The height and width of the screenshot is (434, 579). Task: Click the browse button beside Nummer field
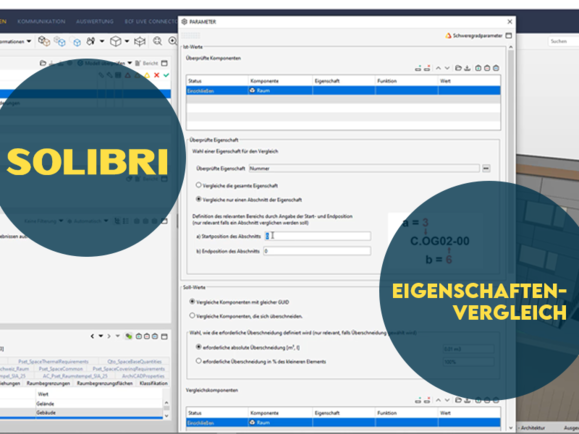[x=486, y=168]
